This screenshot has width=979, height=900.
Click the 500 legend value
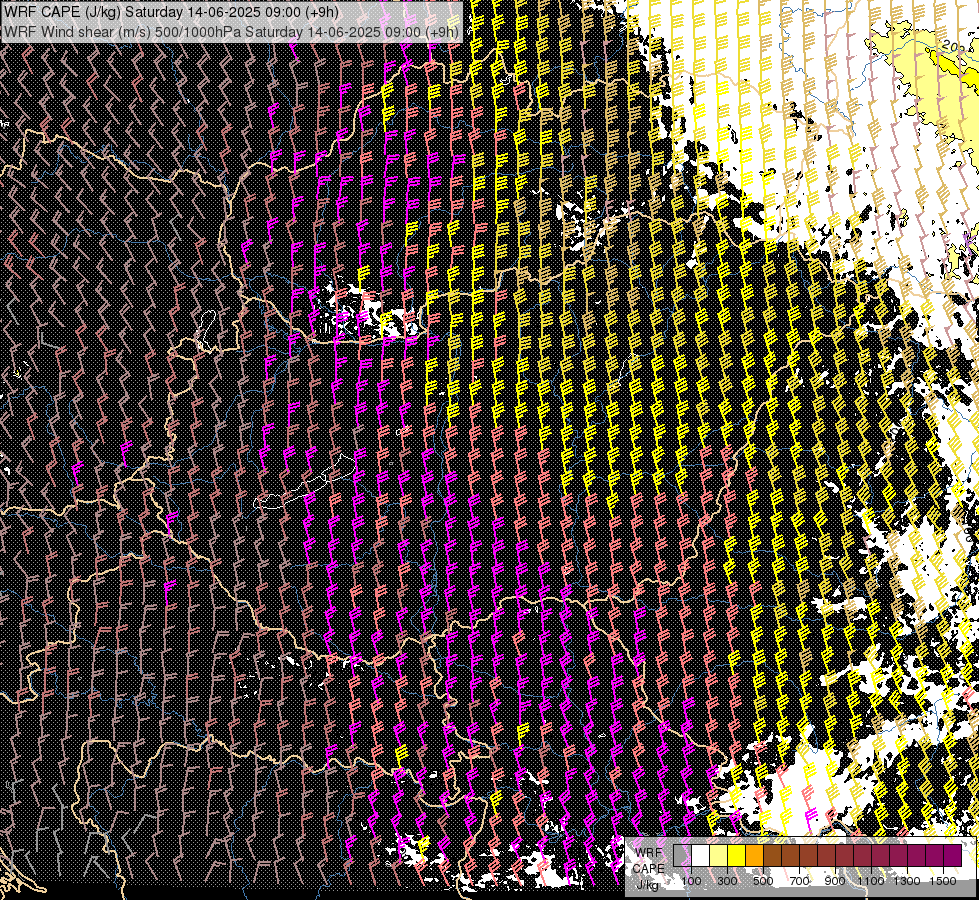[x=763, y=881]
